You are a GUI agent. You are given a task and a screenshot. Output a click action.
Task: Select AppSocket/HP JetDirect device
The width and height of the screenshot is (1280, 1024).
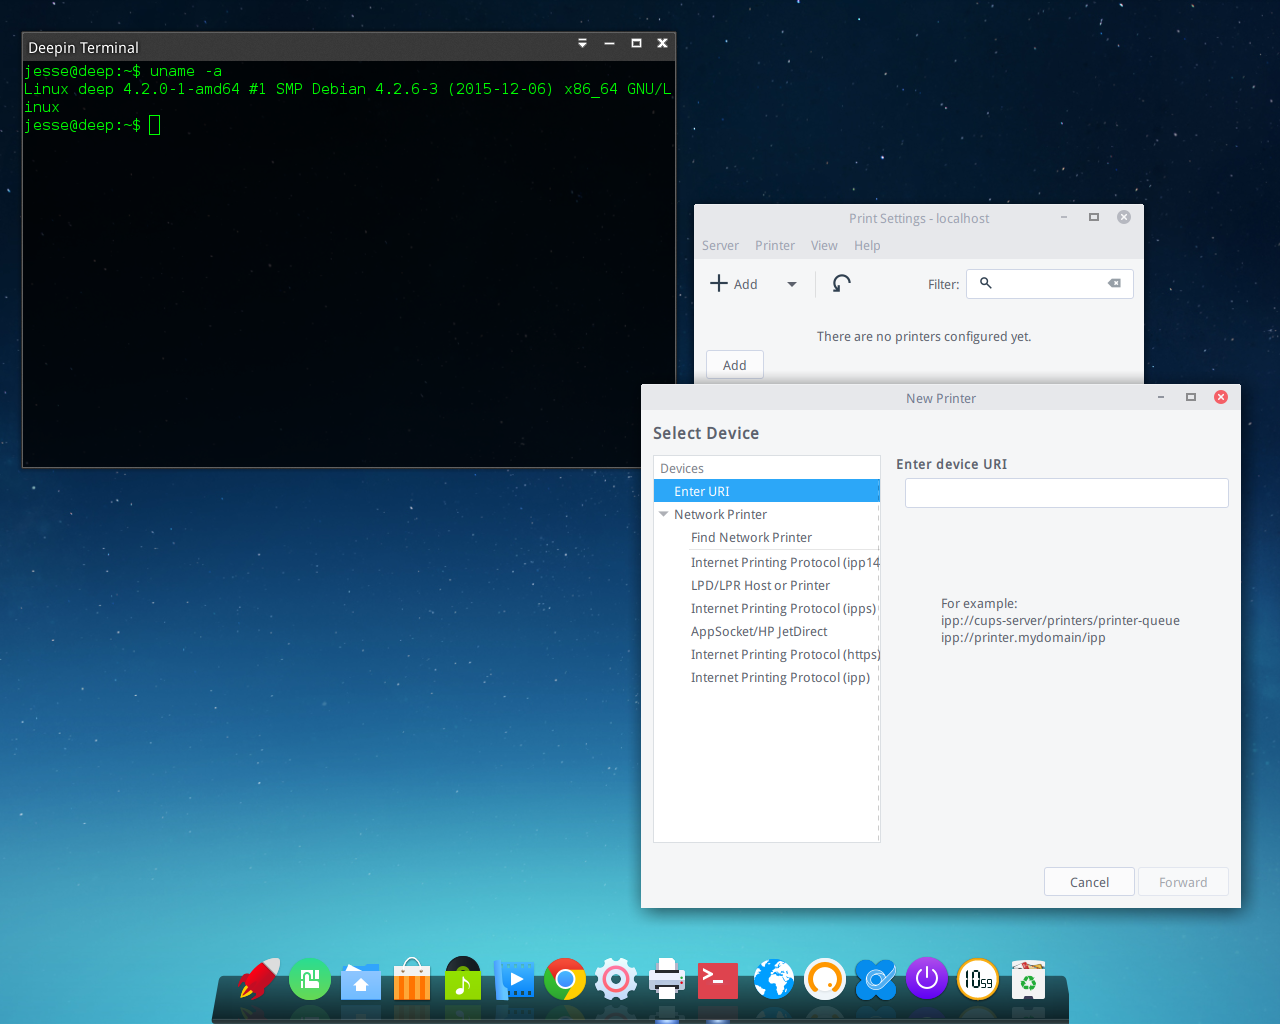click(x=767, y=632)
